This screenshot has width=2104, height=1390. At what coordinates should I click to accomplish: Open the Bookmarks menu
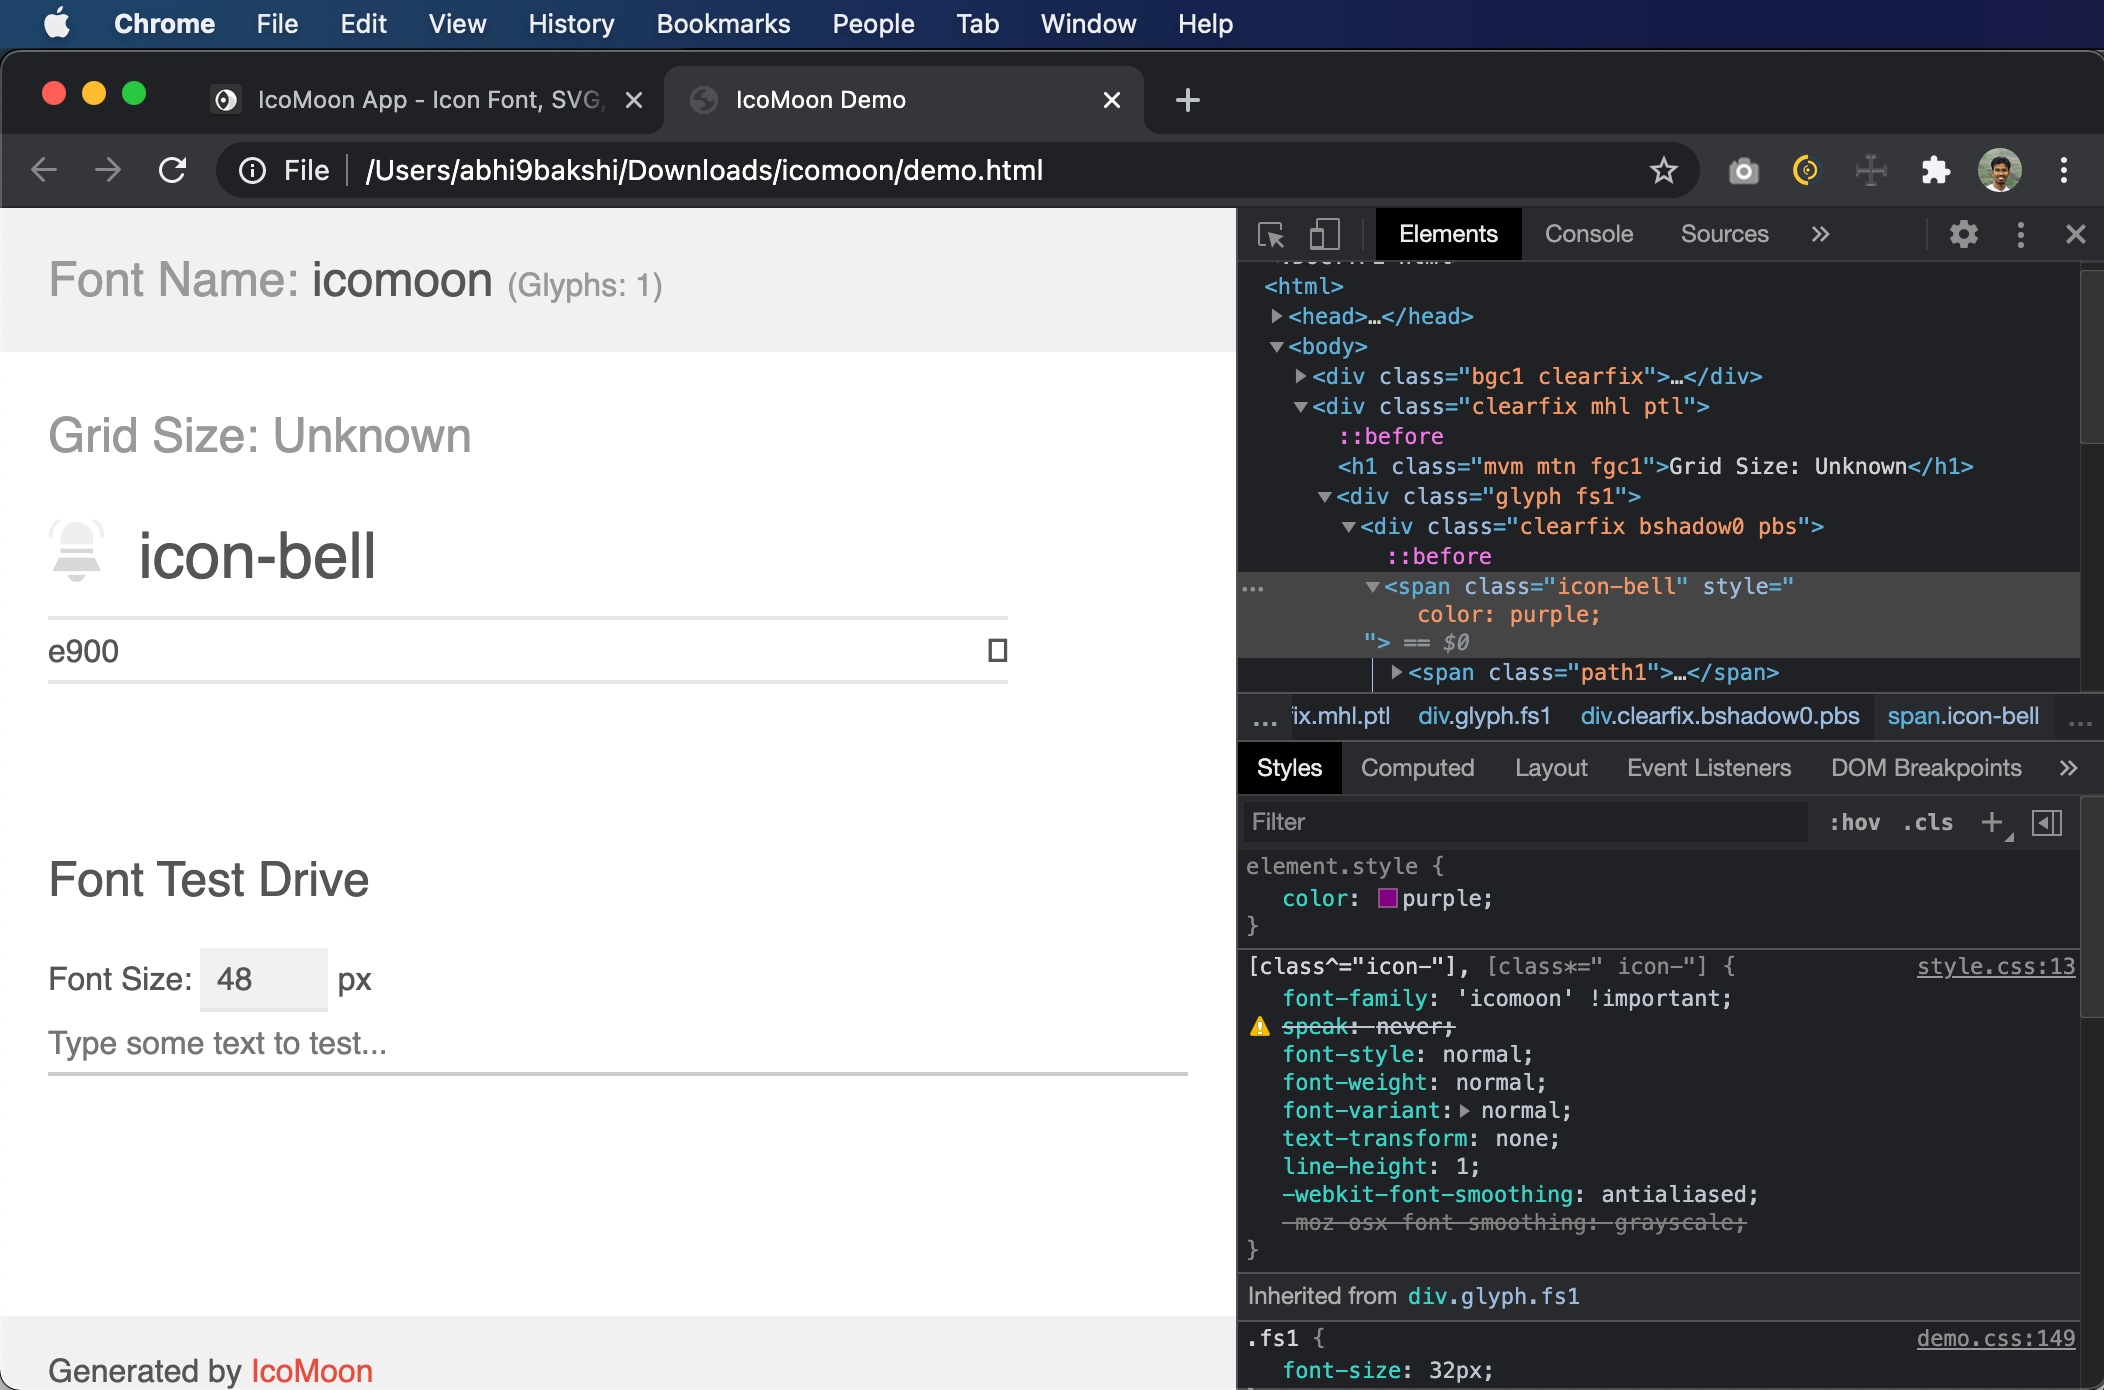point(723,24)
